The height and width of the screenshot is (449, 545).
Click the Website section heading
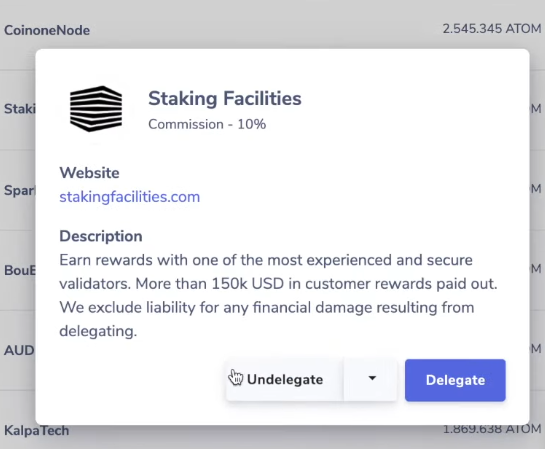(x=89, y=173)
